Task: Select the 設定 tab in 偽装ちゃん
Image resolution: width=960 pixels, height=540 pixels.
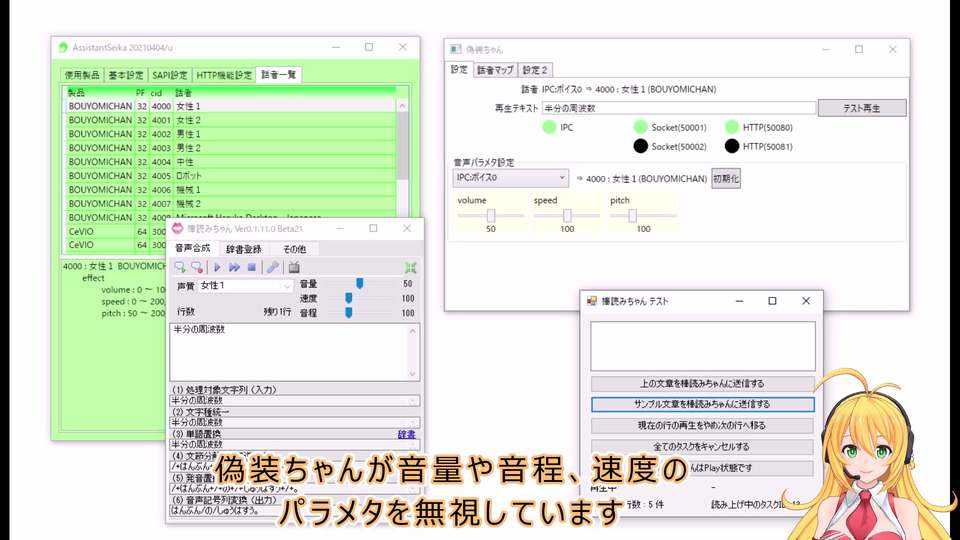Action: point(459,69)
